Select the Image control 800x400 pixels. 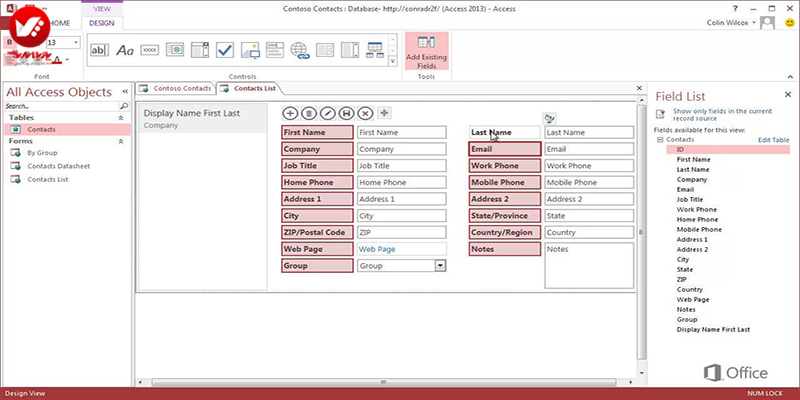tap(250, 50)
